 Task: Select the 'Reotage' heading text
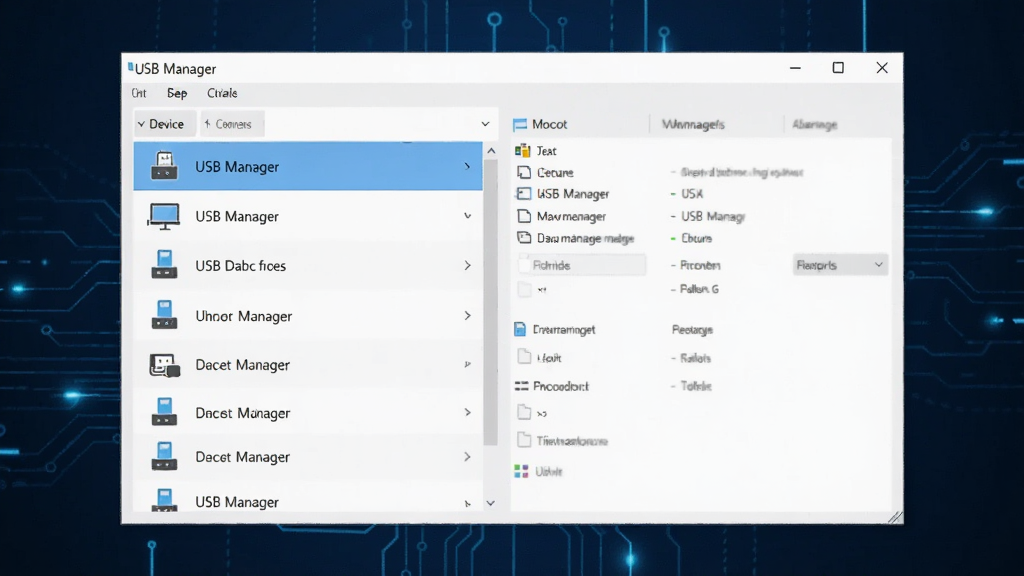pyautogui.click(x=692, y=330)
